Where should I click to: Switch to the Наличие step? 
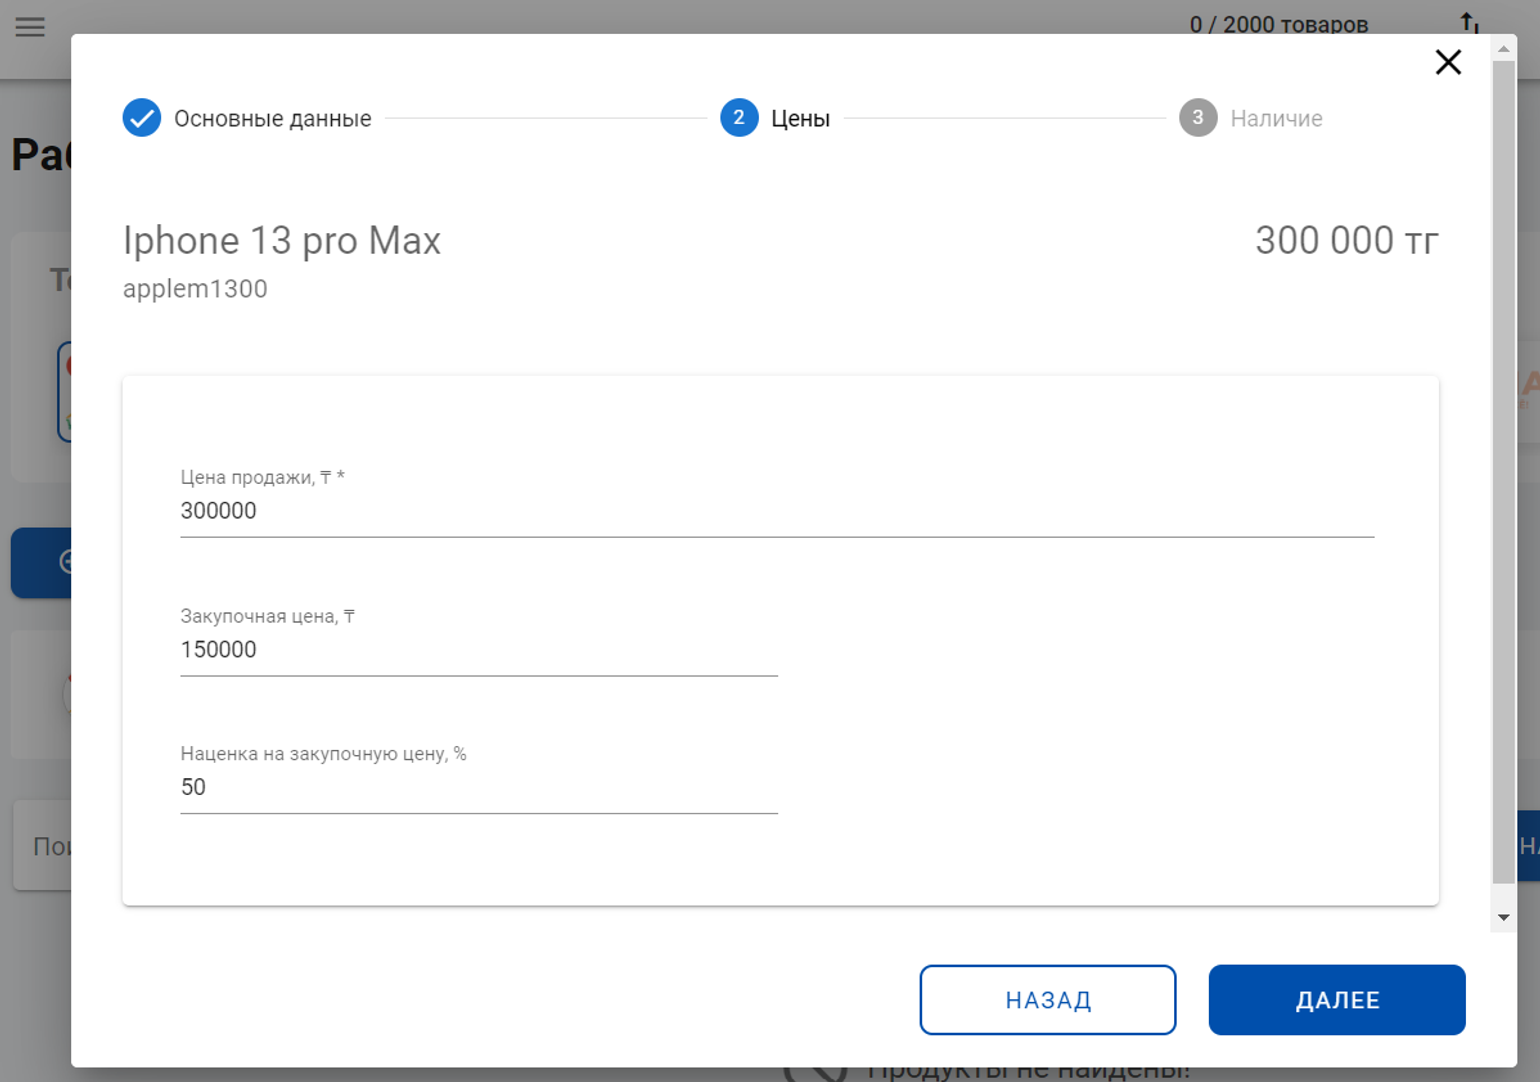(1276, 119)
